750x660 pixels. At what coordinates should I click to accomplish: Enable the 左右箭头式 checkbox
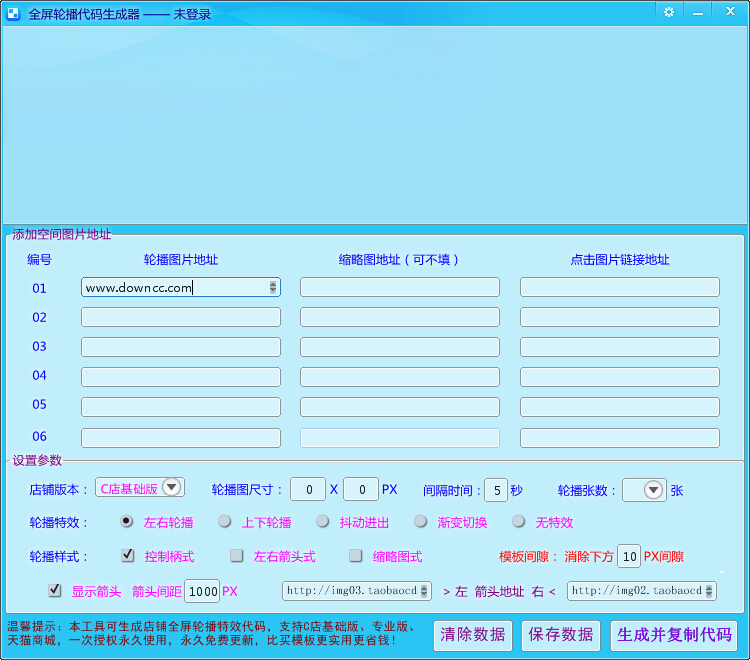click(237, 555)
